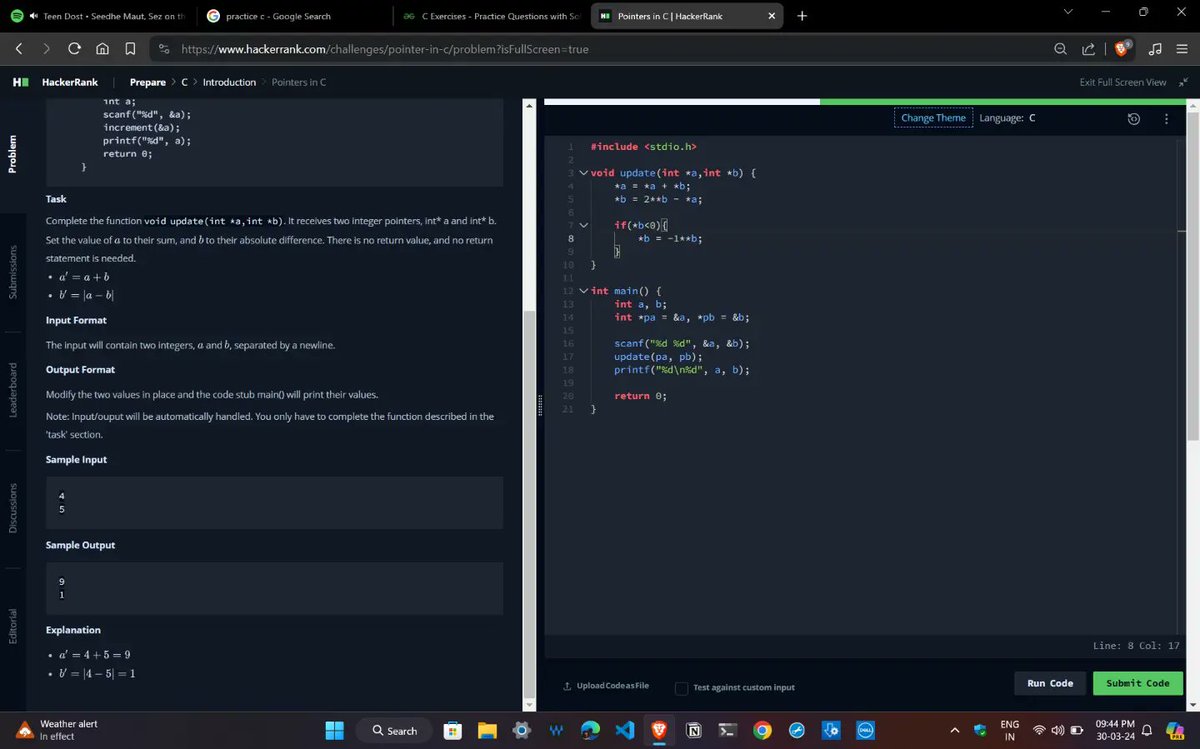
Task: Open Microsoft Edge from taskbar
Action: 590,730
